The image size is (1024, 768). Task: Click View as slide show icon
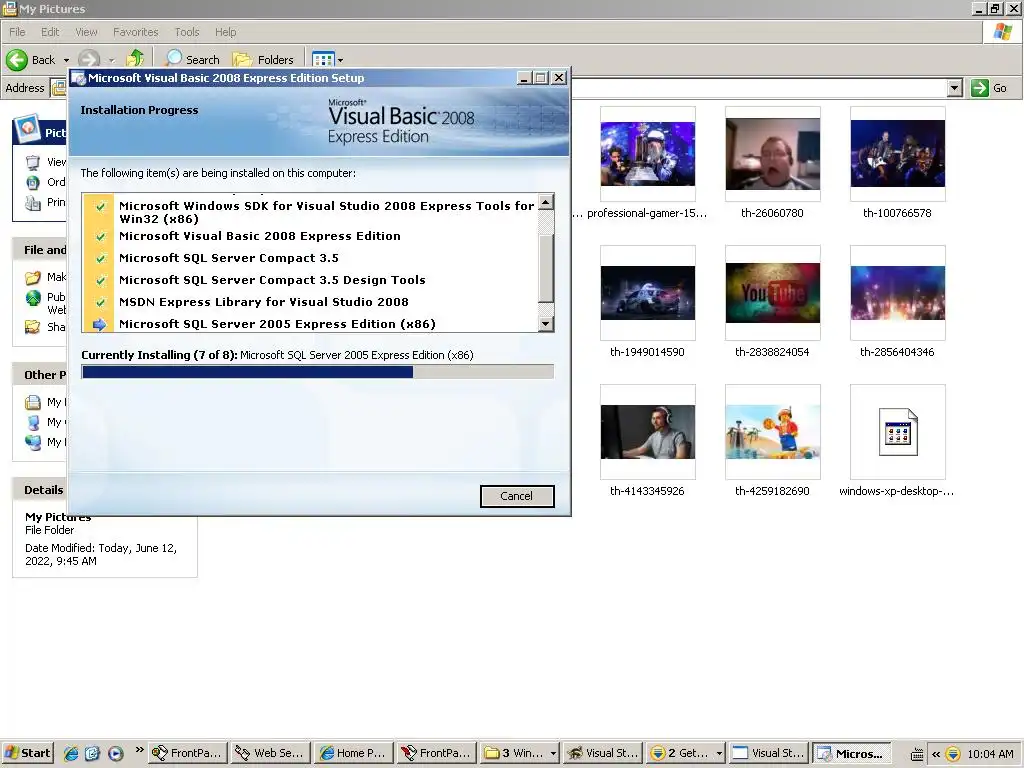(33, 162)
